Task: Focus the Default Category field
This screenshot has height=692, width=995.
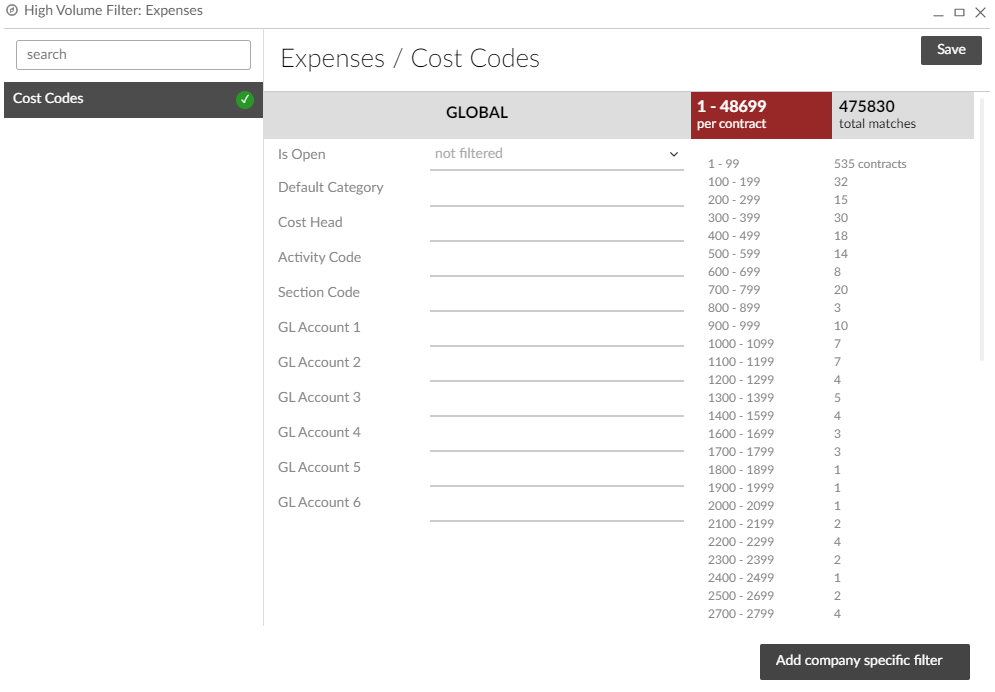Action: (x=556, y=192)
